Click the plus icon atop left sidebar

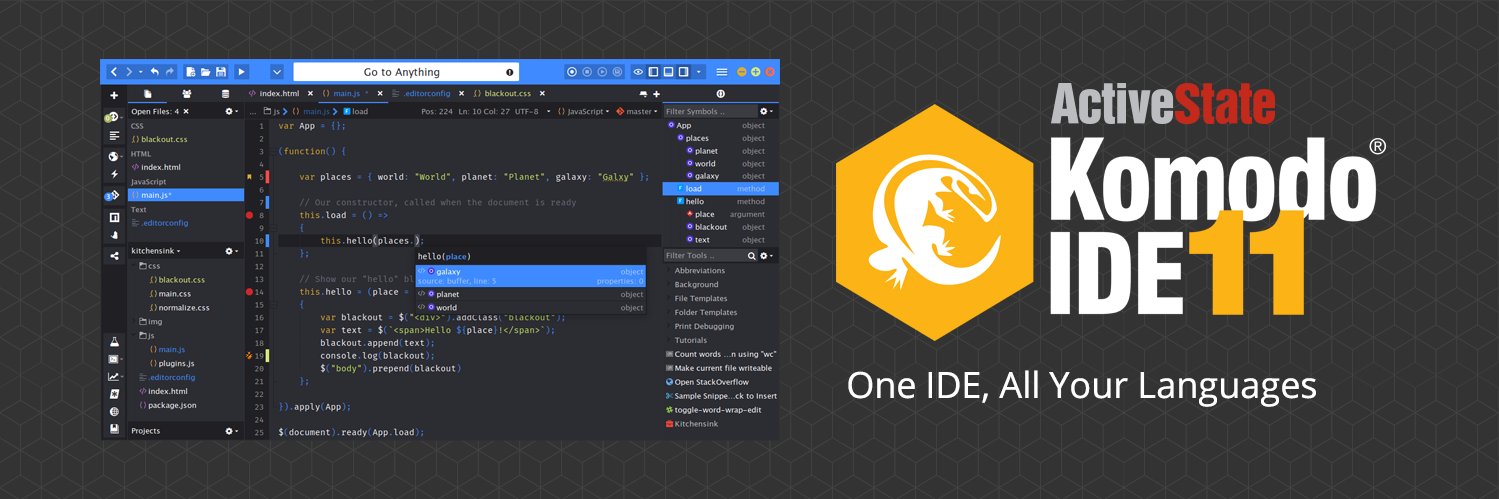click(x=114, y=95)
